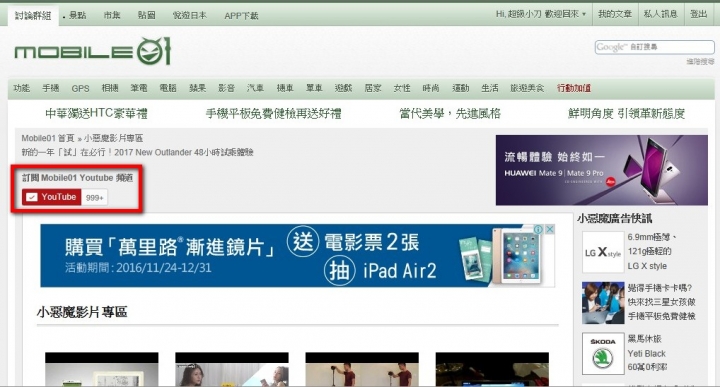This screenshot has width=720, height=387.
Task: Open the 時尚 category menu
Action: point(431,88)
